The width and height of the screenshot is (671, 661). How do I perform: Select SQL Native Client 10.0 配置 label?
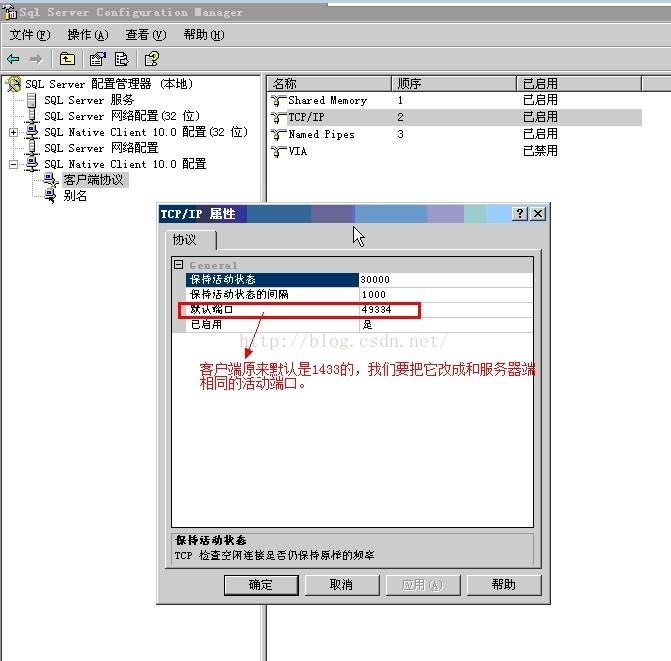tap(125, 164)
